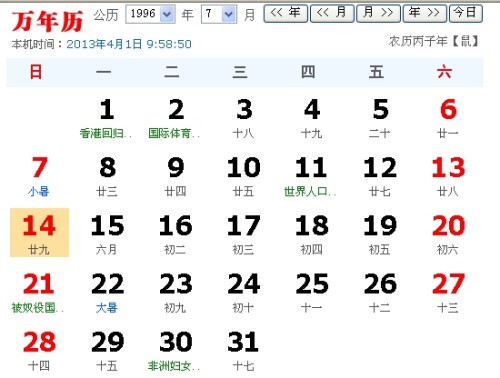Select date 11 with 世界人口 note

311,177
